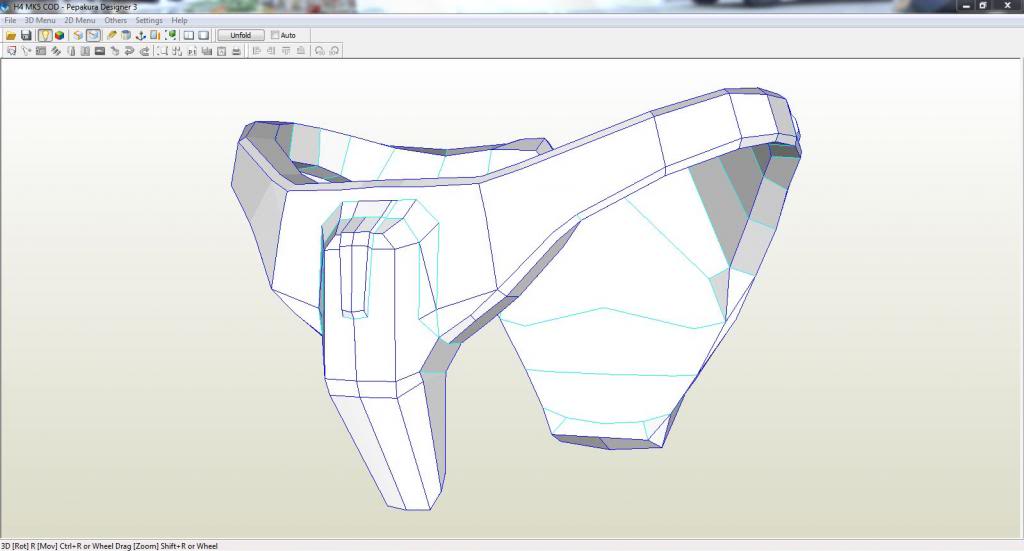Click the printer icon in lower toolbar
Image resolution: width=1024 pixels, height=551 pixels.
click(x=236, y=51)
